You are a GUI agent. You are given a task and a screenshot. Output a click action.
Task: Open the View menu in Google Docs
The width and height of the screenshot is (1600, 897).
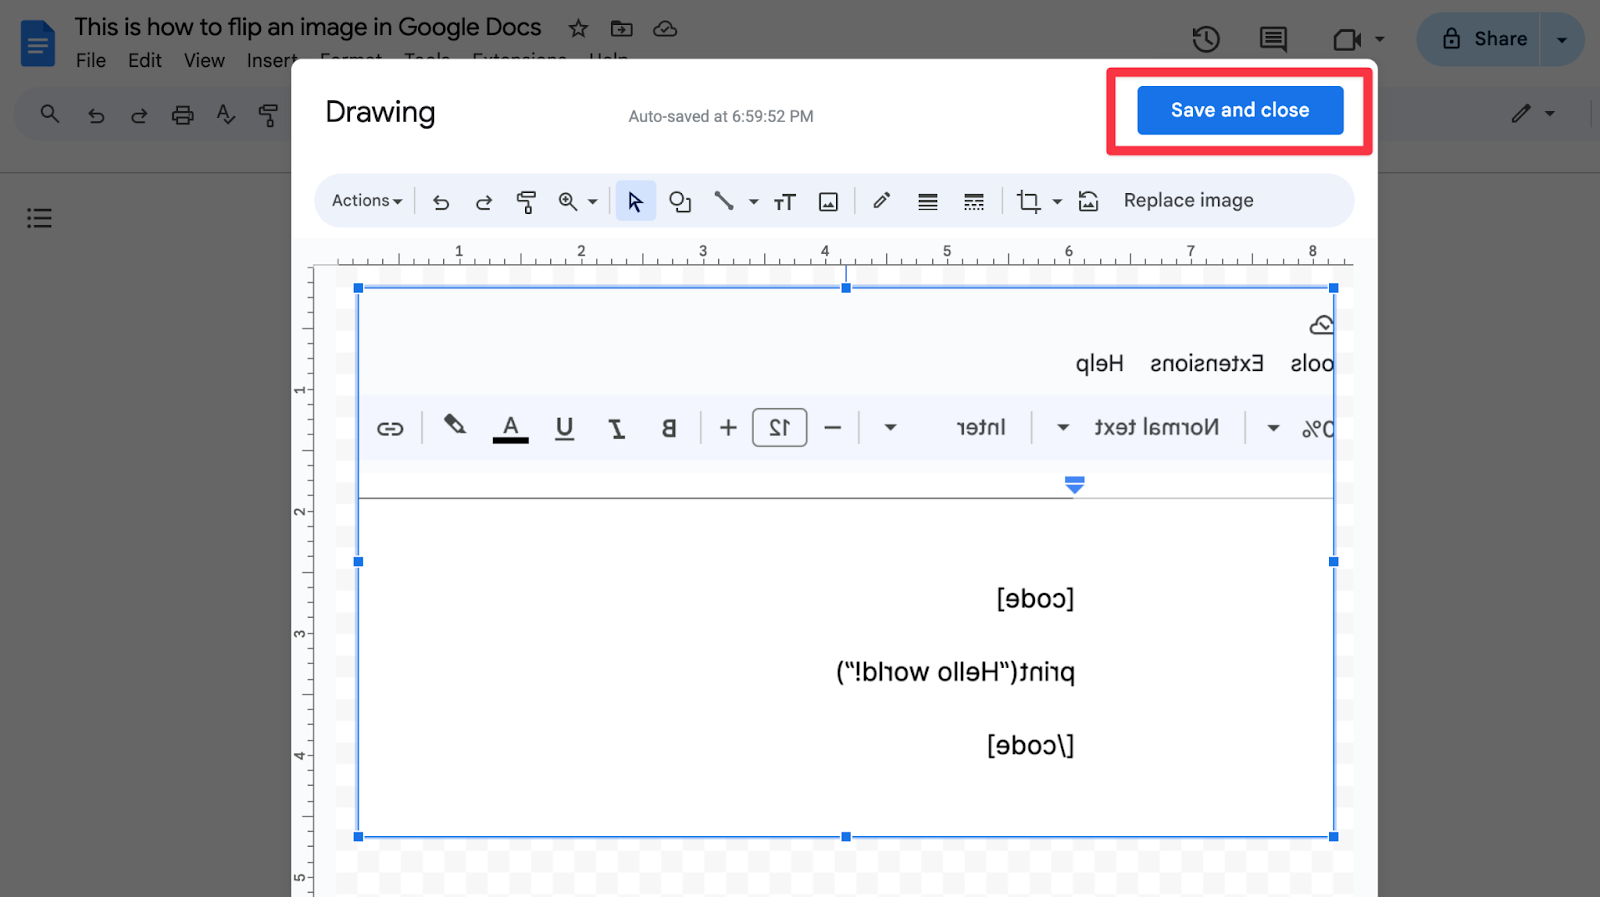(x=204, y=60)
